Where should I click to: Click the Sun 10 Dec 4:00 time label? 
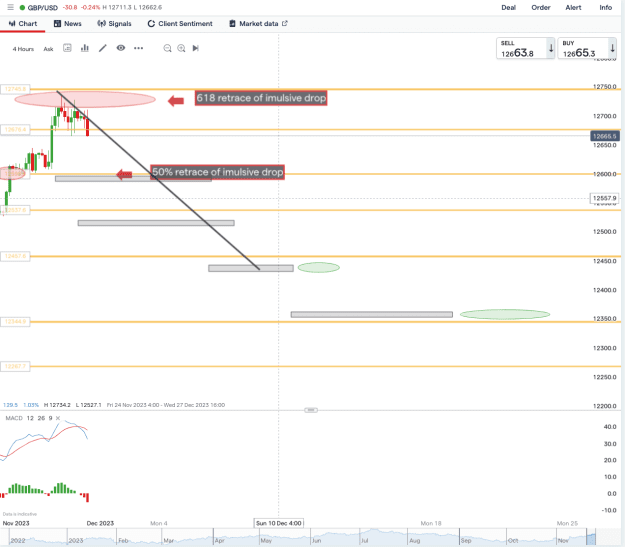[x=279, y=523]
